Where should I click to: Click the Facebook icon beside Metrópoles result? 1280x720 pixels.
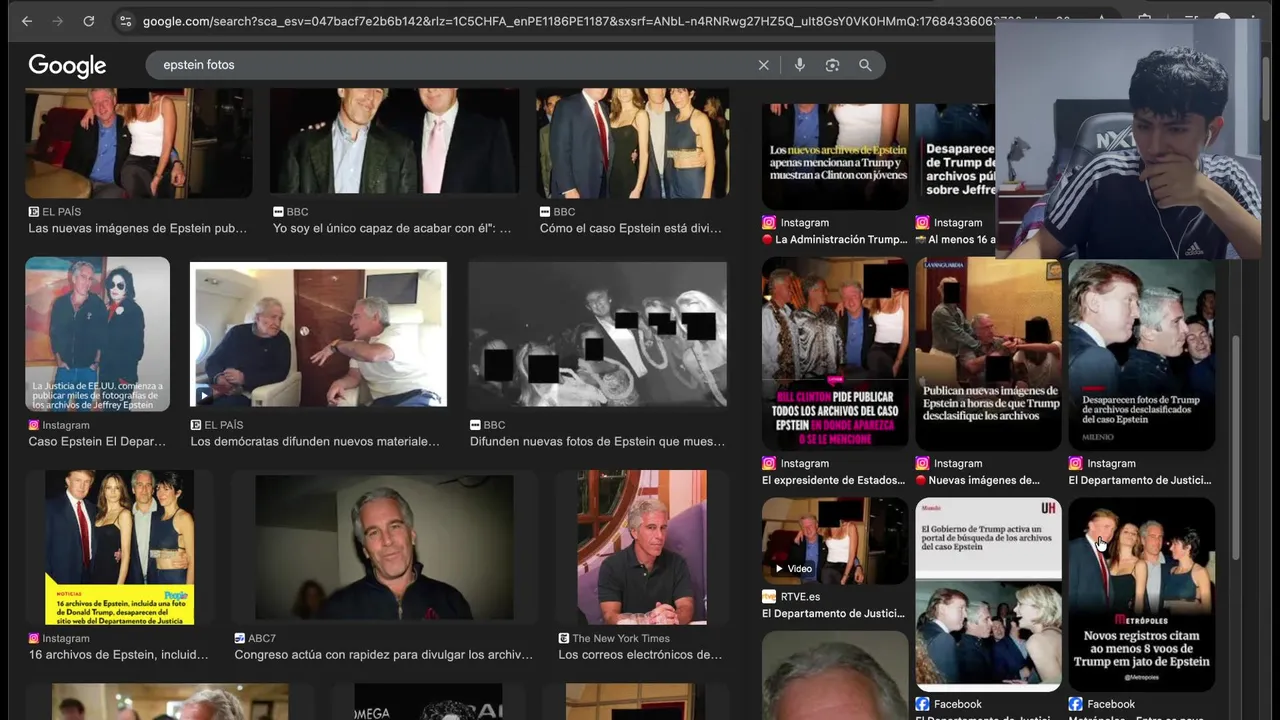(x=1075, y=704)
